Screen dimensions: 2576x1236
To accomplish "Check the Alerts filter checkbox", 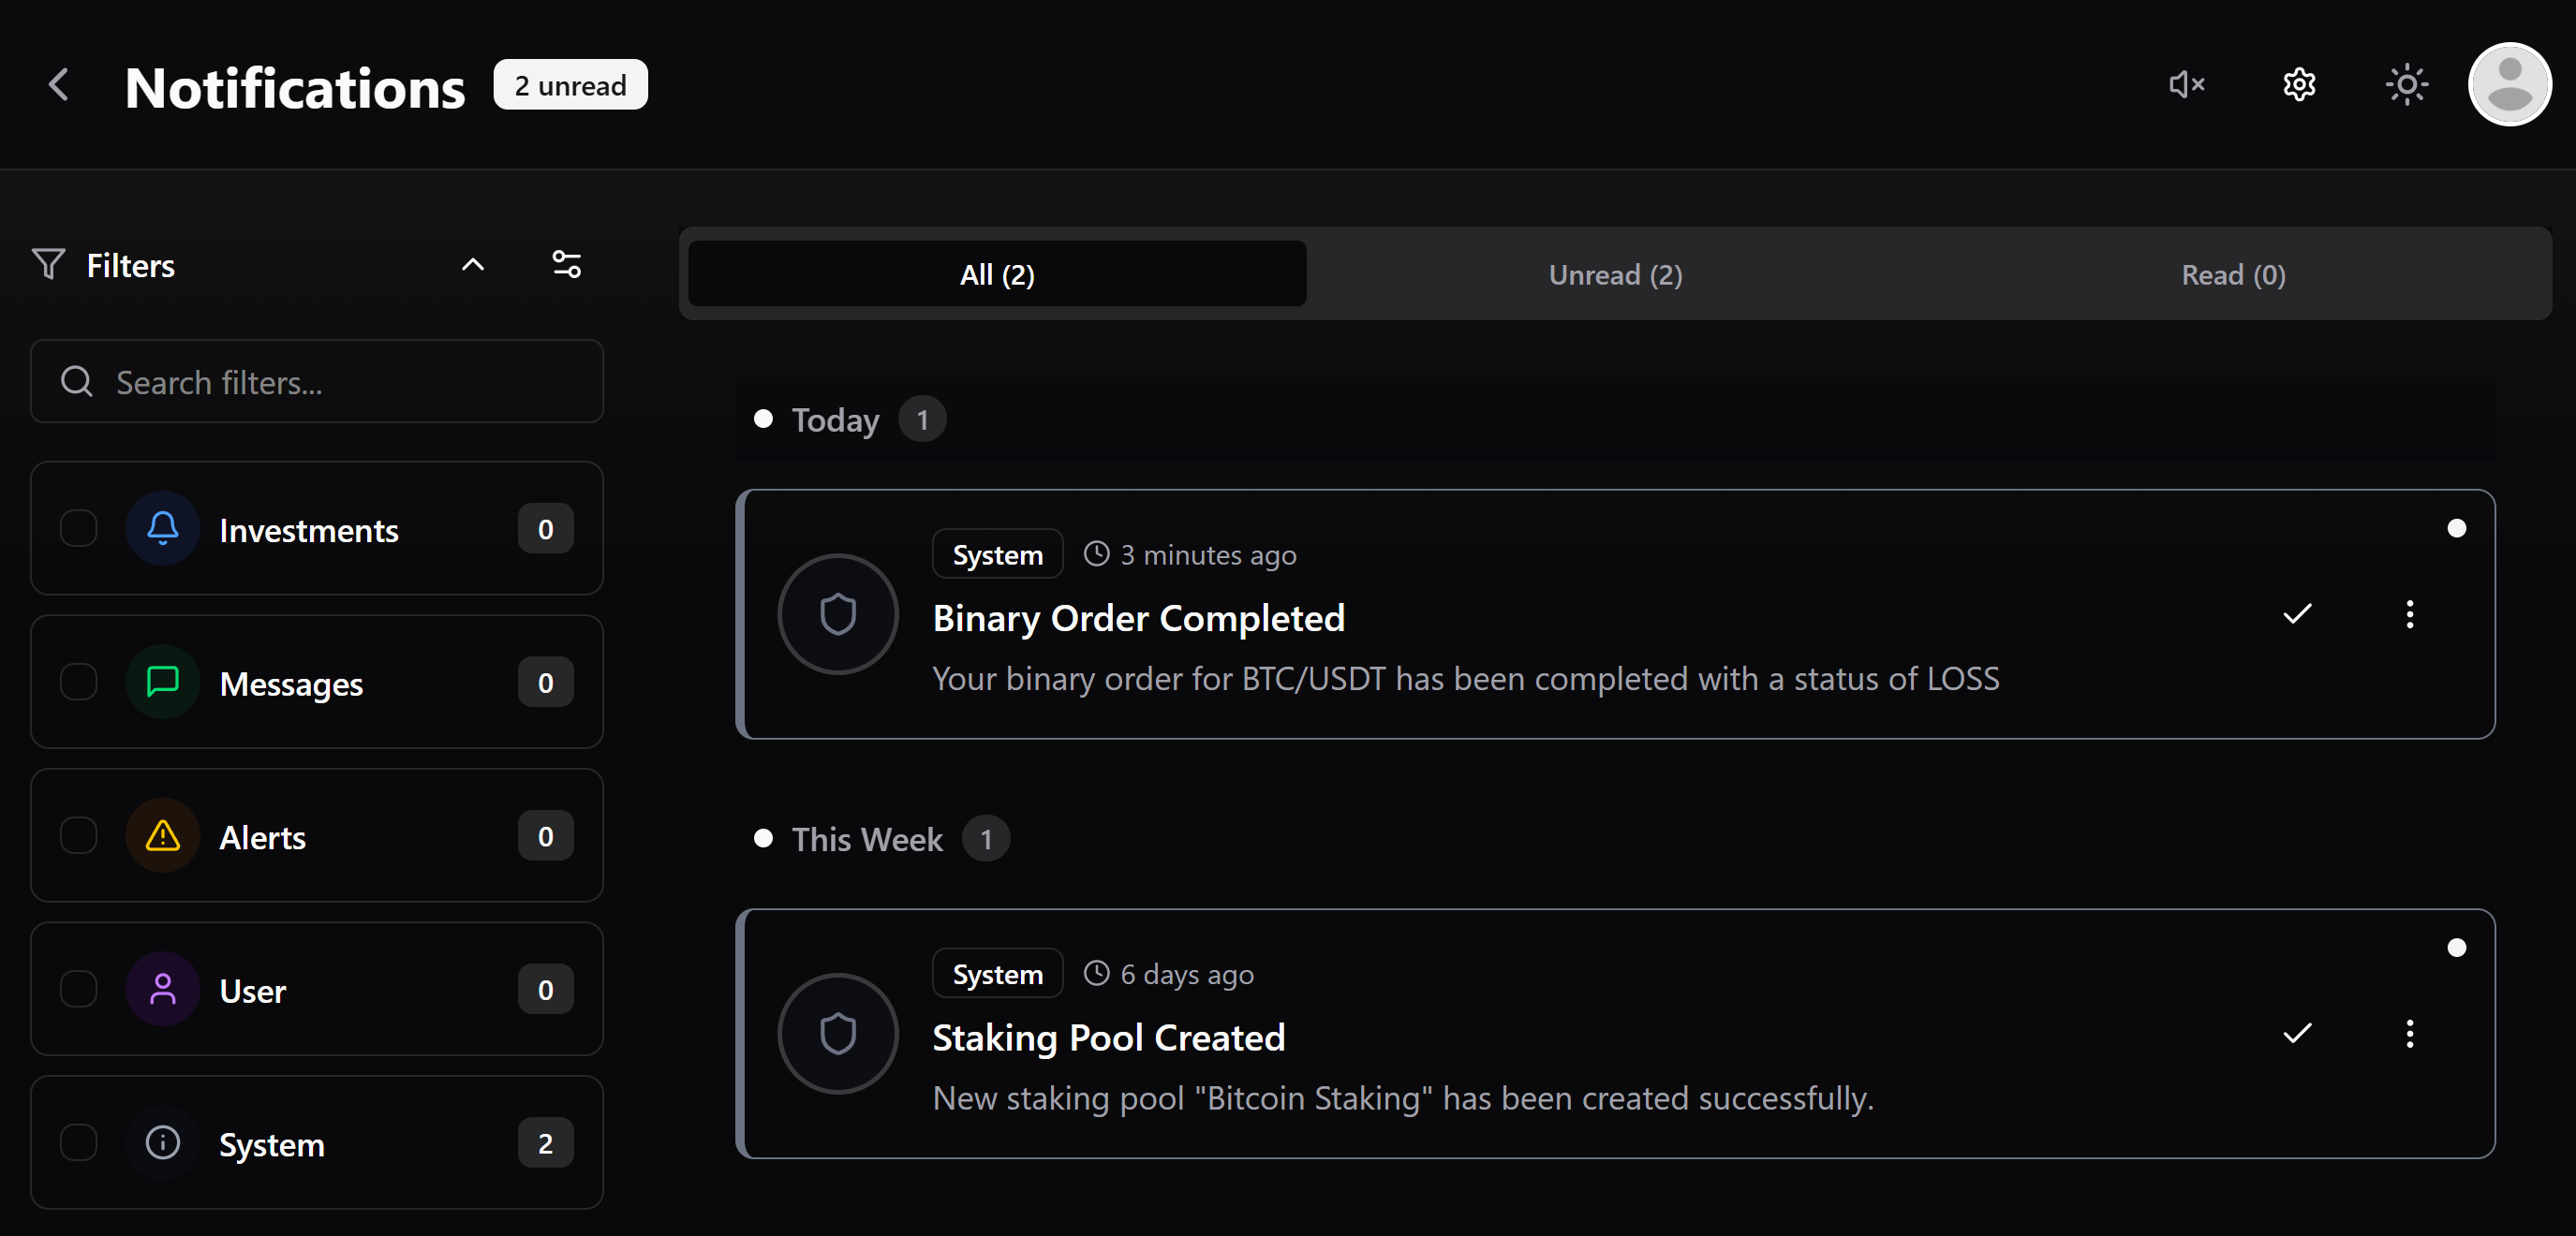I will point(78,837).
